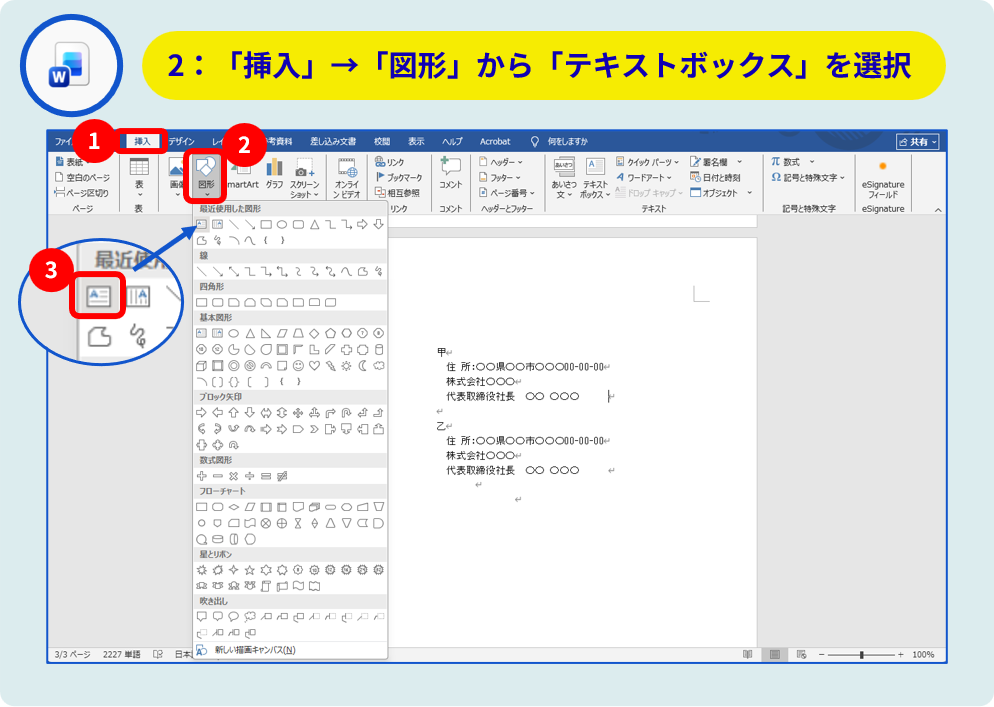Click the 図形 (Shapes) ribbon button
This screenshot has width=994, height=707.
(x=207, y=171)
